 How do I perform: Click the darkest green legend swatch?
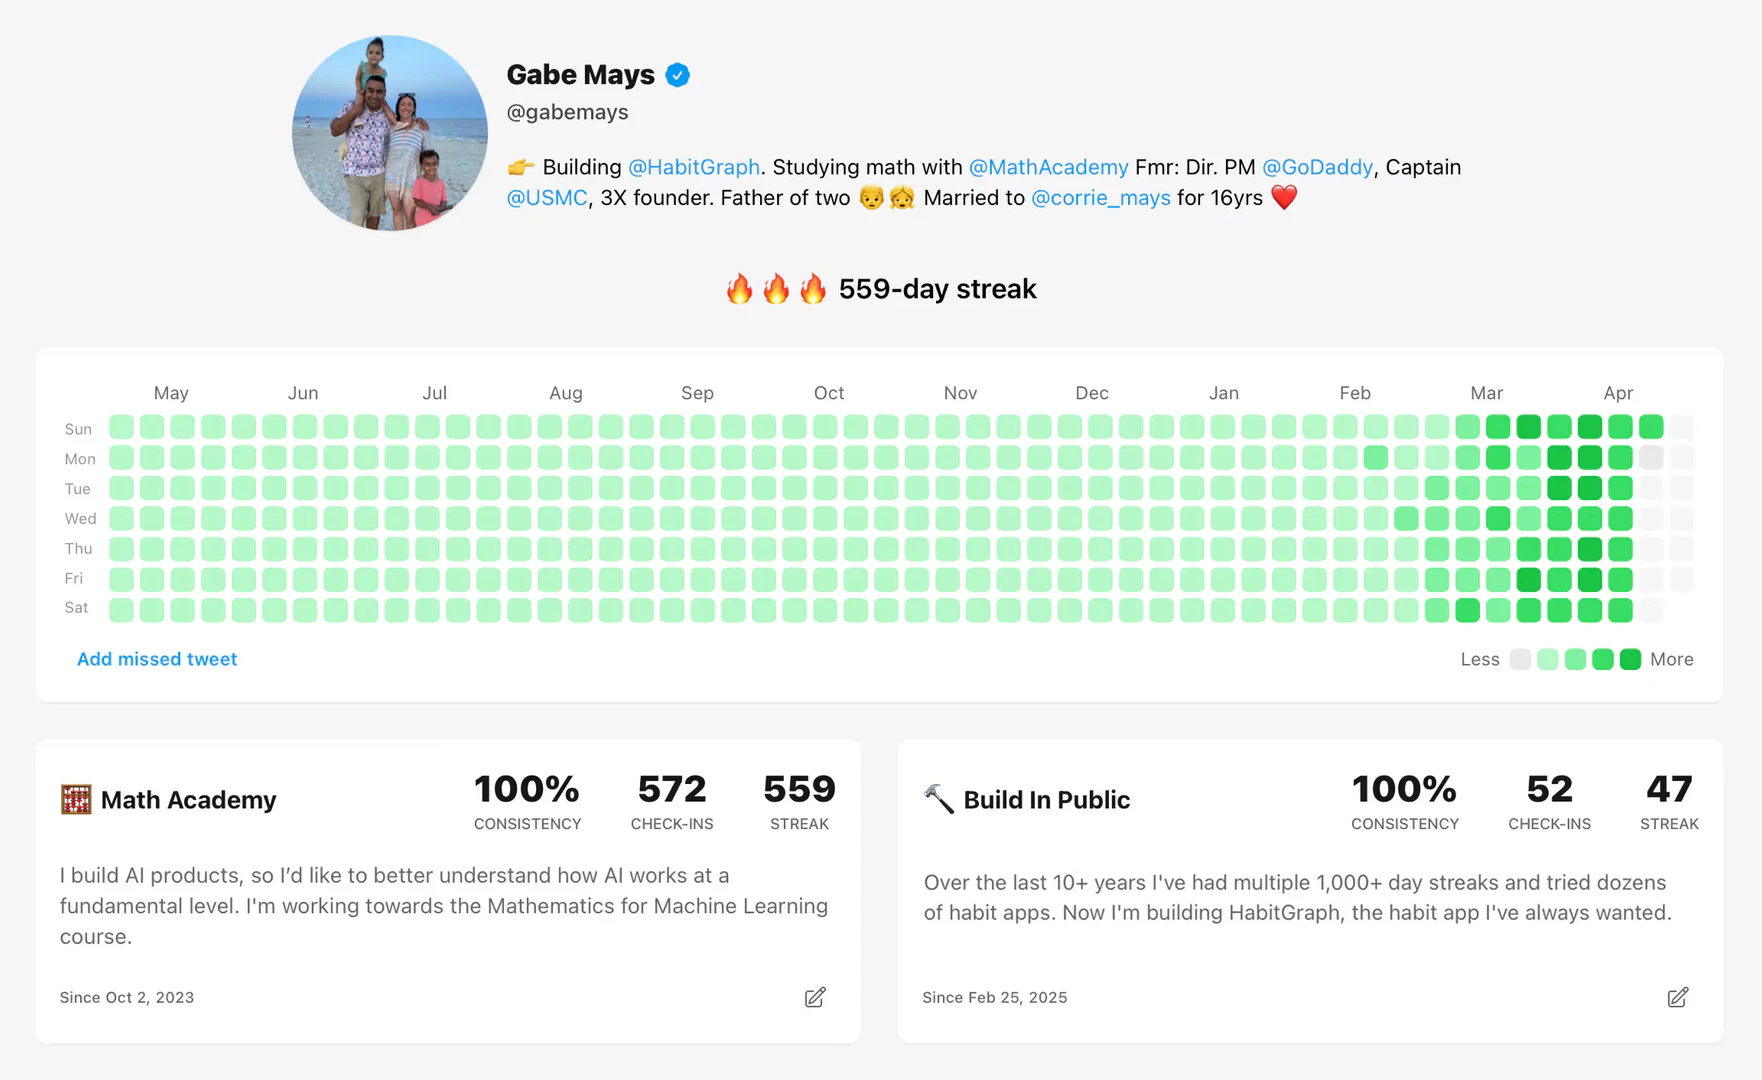tap(1630, 659)
